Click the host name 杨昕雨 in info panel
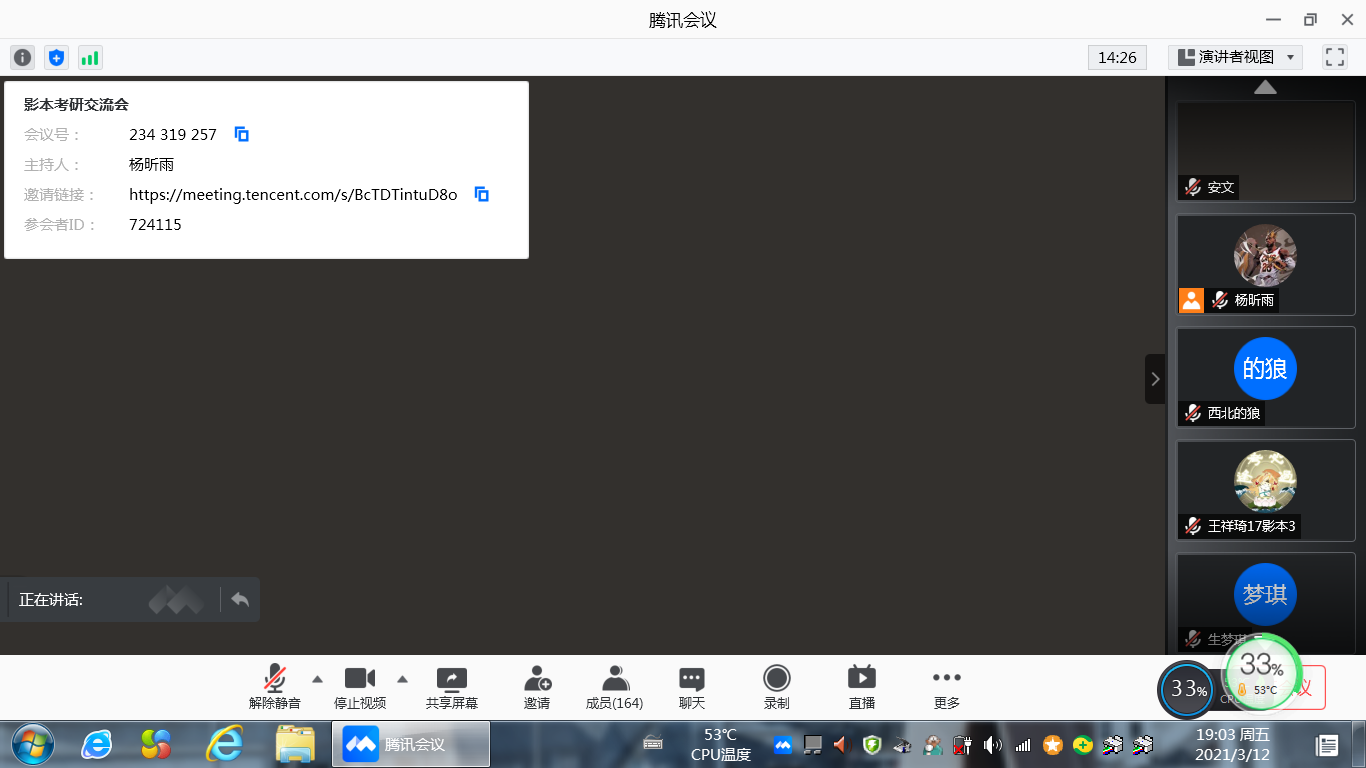Viewport: 1366px width, 768px height. [x=152, y=164]
